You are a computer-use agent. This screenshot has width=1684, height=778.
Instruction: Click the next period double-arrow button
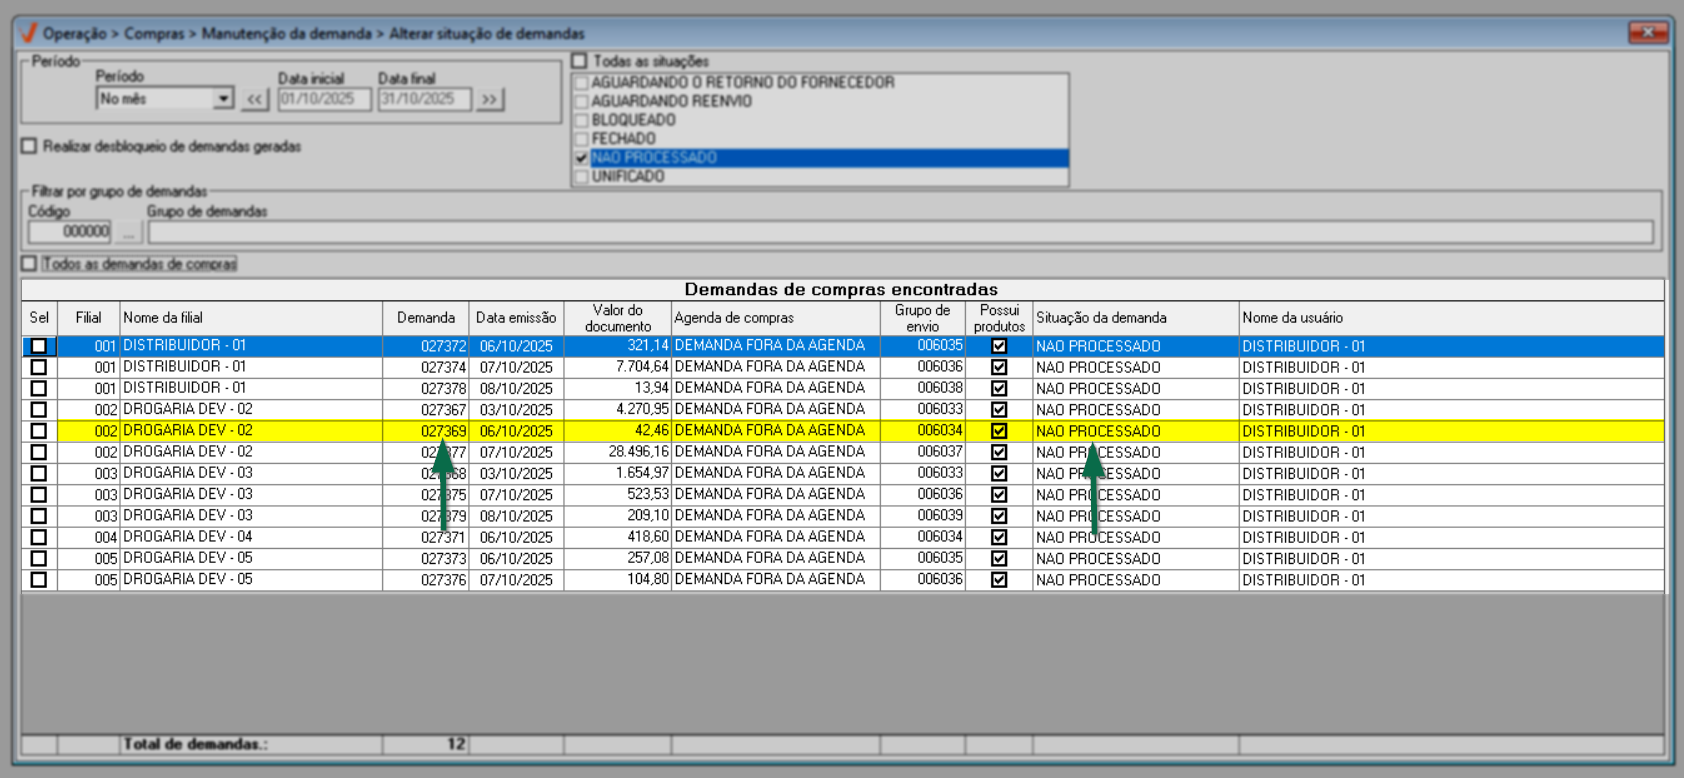489,99
